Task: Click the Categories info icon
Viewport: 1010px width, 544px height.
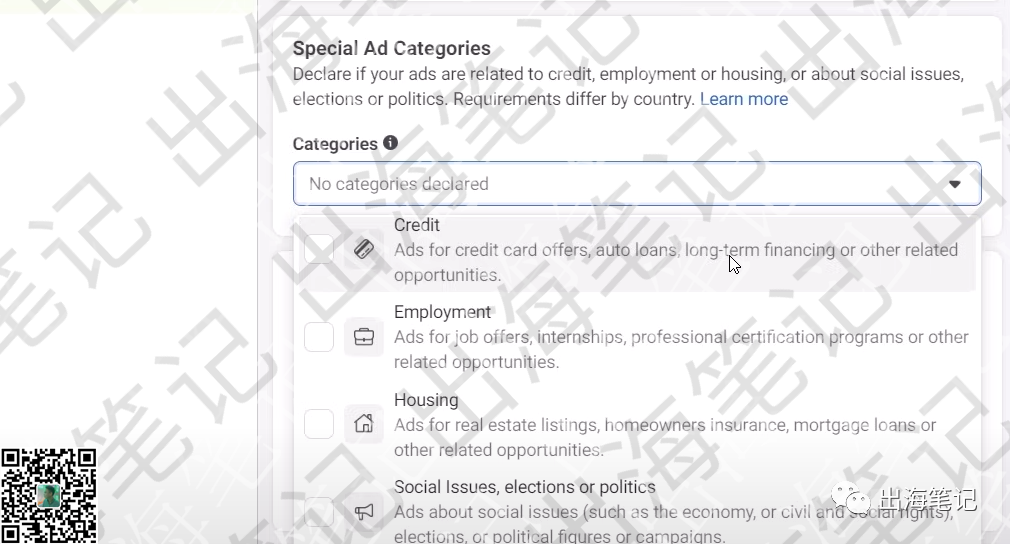Action: tap(390, 143)
